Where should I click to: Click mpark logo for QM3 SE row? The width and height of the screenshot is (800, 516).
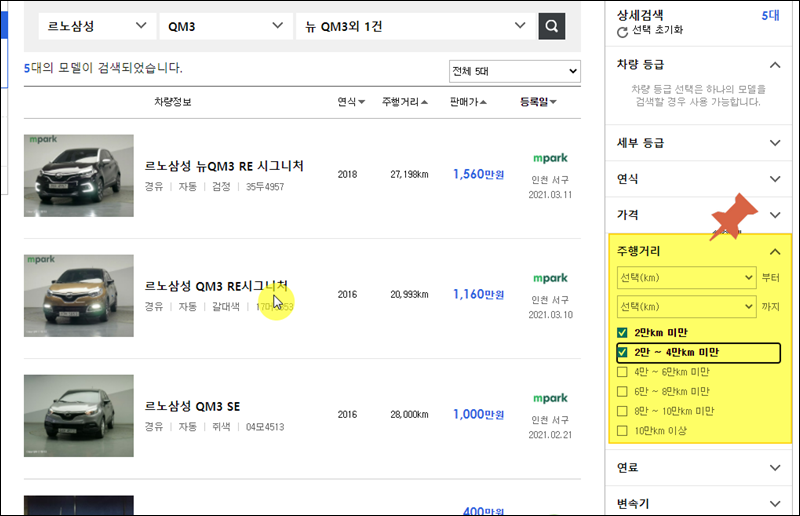[550, 398]
